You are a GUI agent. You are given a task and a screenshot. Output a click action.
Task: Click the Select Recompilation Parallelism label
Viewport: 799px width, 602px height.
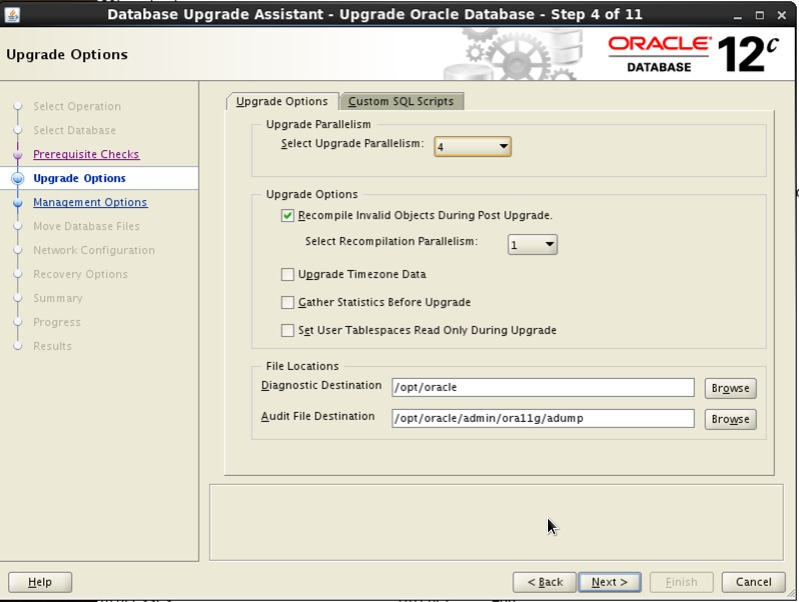[x=391, y=241]
